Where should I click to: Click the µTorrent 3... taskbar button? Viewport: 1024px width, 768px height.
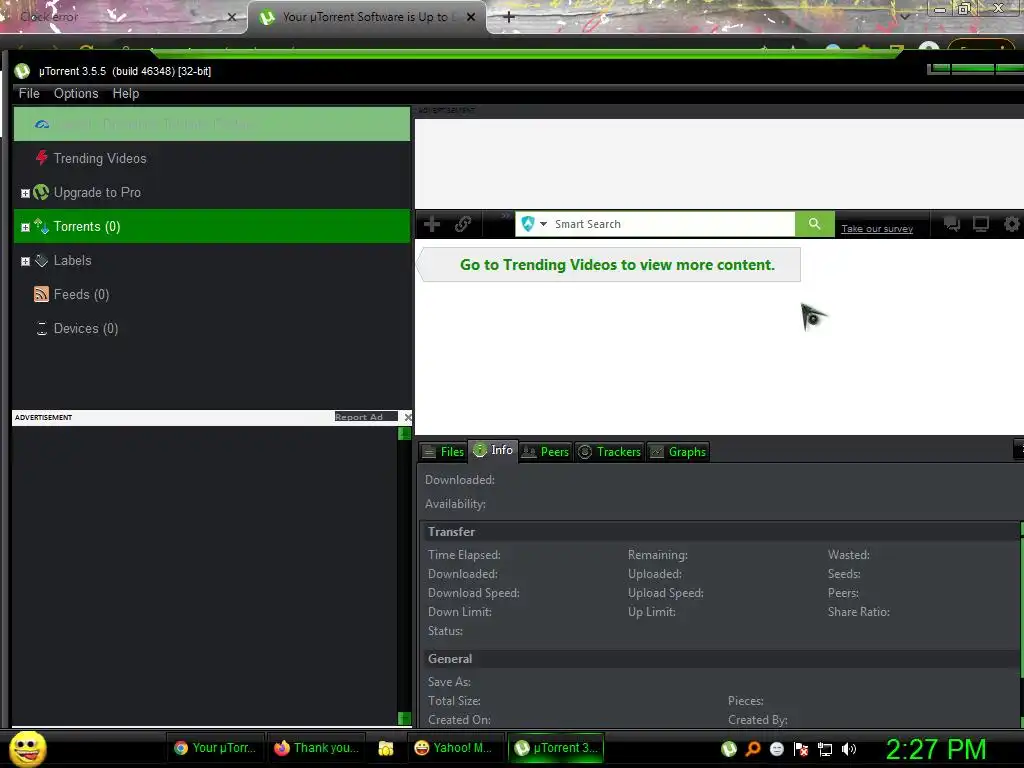(x=556, y=748)
